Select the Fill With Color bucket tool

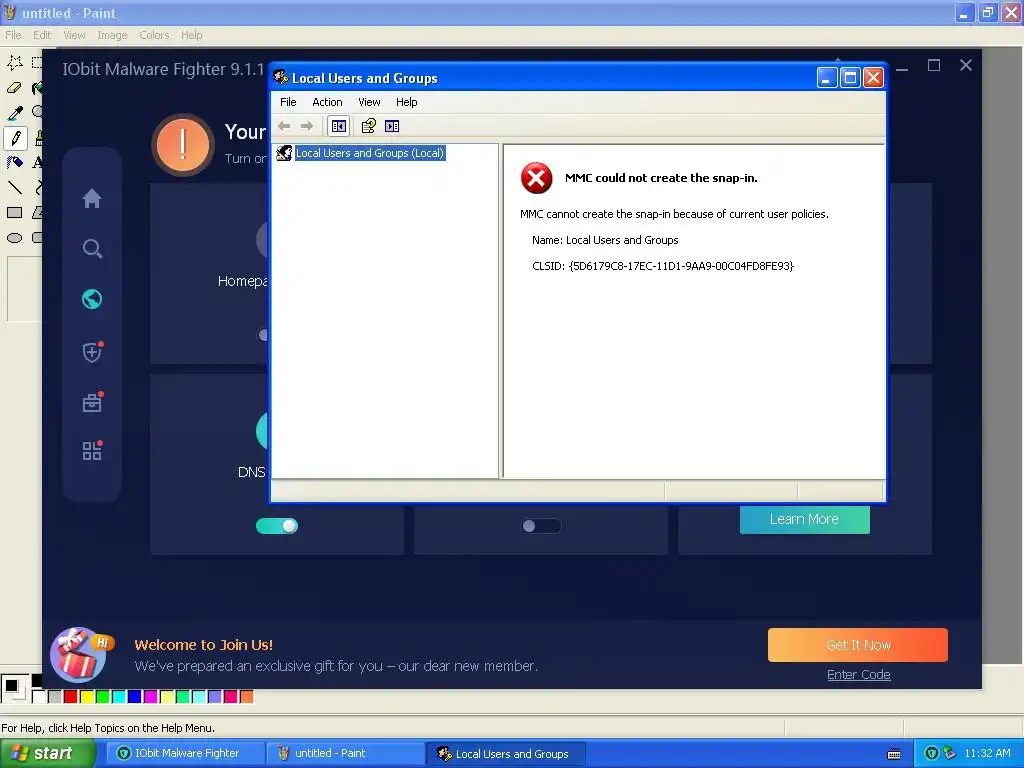[x=38, y=88]
